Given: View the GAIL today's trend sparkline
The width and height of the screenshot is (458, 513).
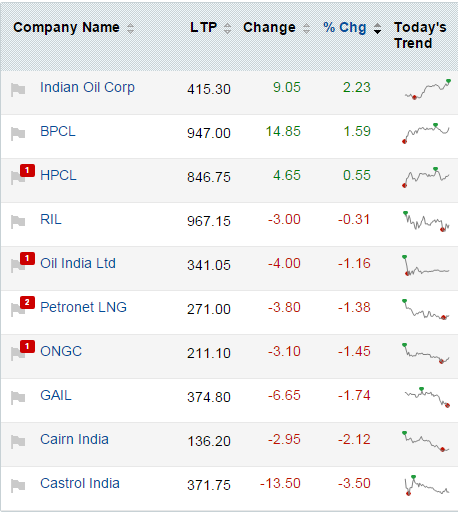Looking at the screenshot, I should (427, 397).
